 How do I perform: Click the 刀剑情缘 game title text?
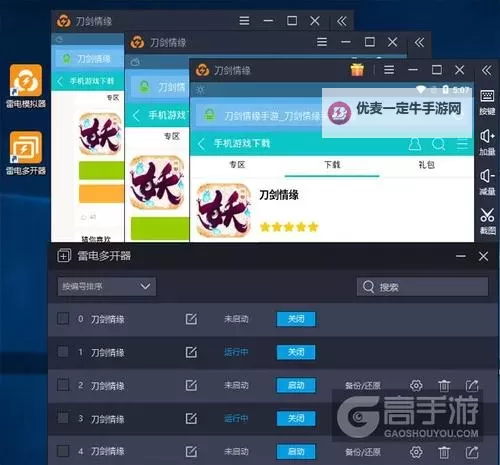coord(279,195)
